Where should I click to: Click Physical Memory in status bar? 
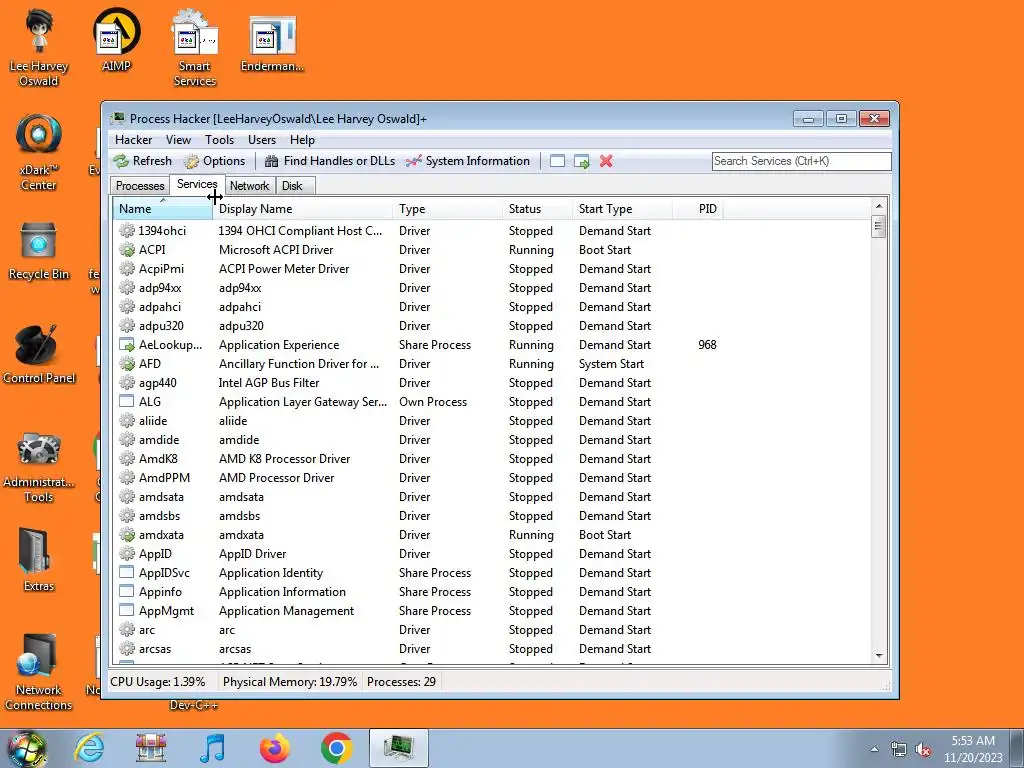[289, 682]
